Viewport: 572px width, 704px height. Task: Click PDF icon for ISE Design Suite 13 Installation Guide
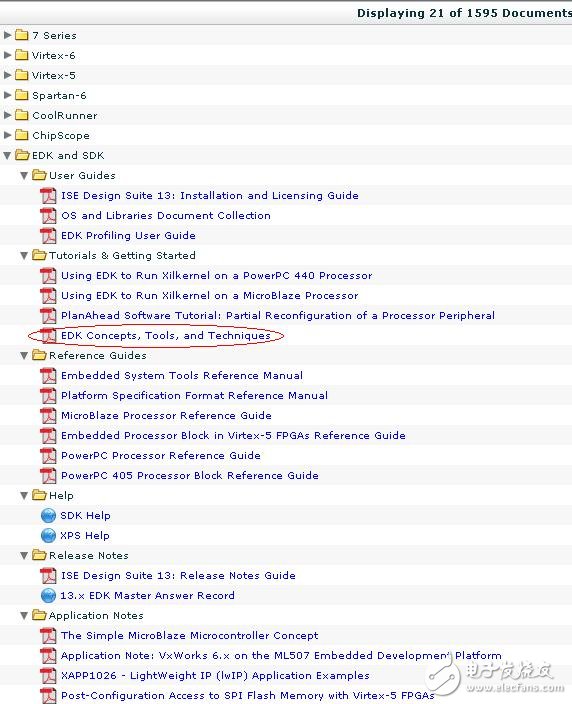pyautogui.click(x=48, y=196)
